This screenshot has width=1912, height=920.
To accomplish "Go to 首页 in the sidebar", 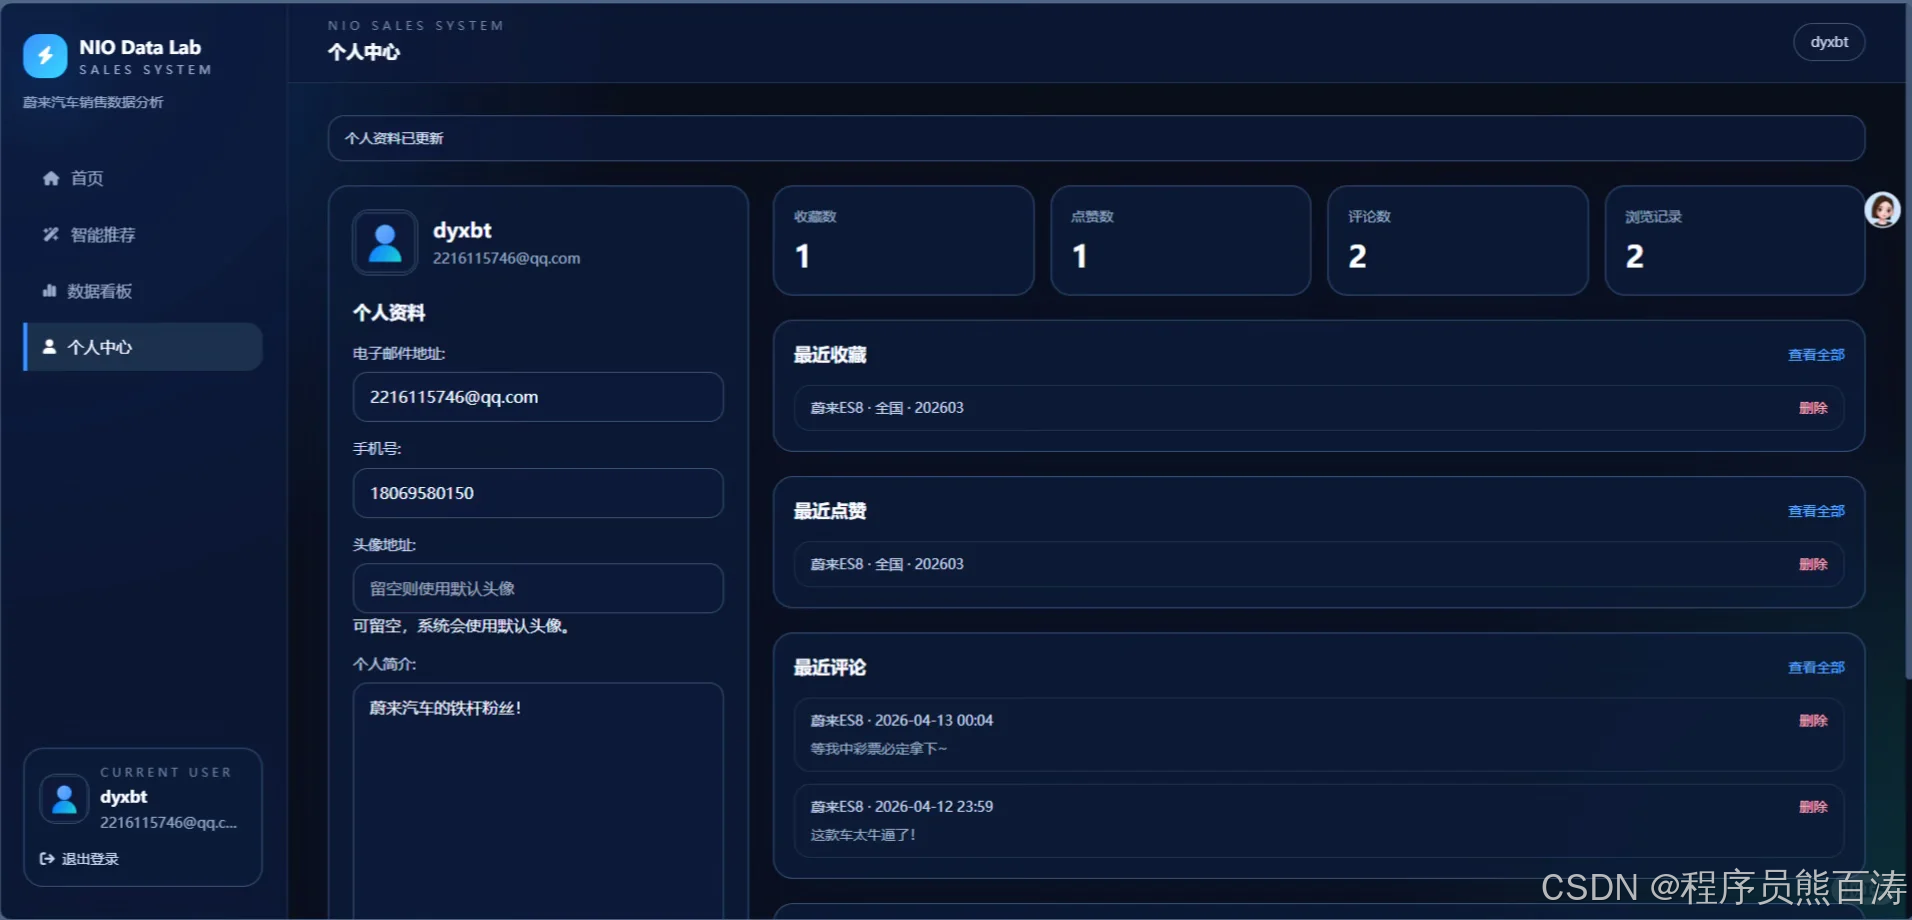I will click(143, 178).
